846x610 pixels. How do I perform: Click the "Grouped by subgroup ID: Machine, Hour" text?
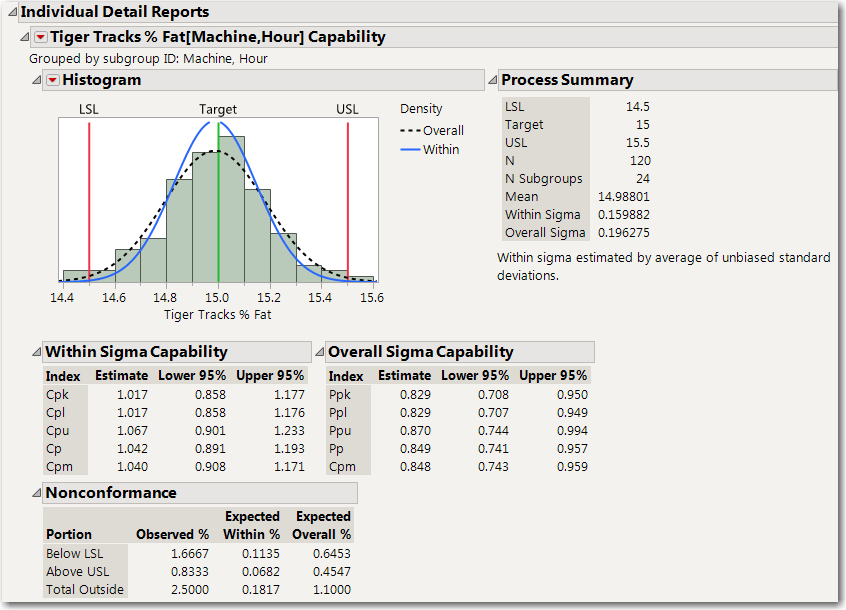tap(148, 59)
